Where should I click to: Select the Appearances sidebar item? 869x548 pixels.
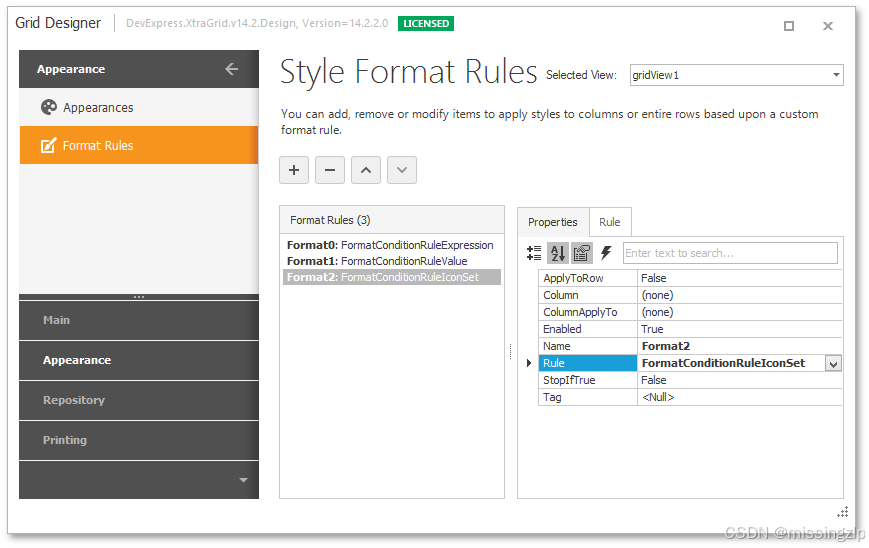[139, 107]
